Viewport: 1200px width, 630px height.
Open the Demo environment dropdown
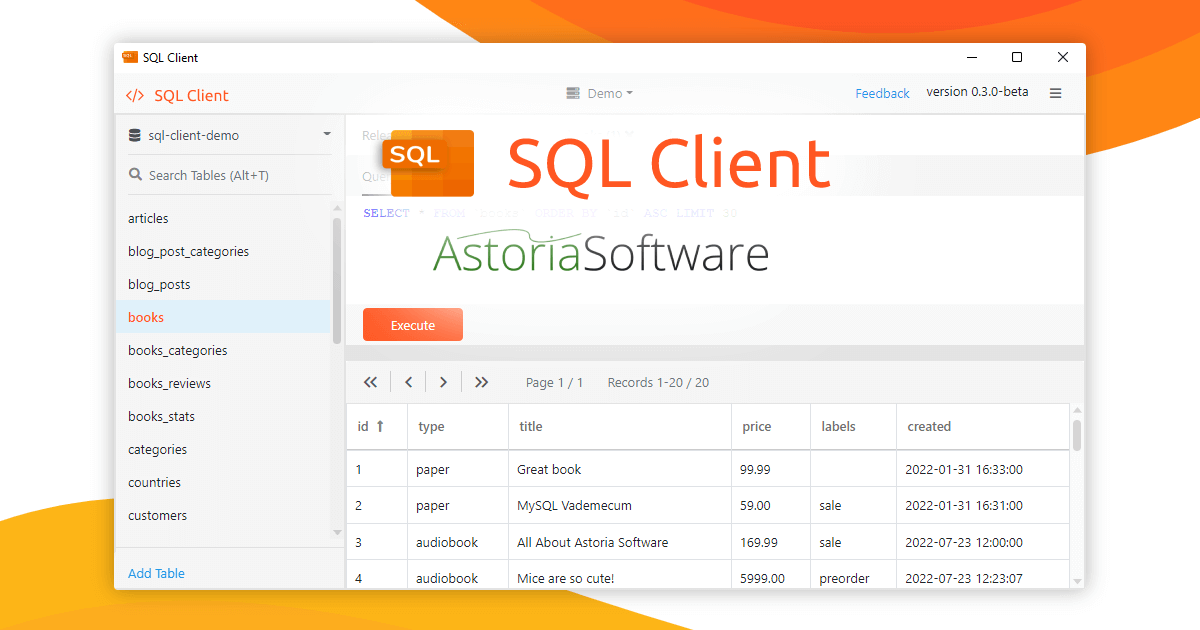[599, 92]
